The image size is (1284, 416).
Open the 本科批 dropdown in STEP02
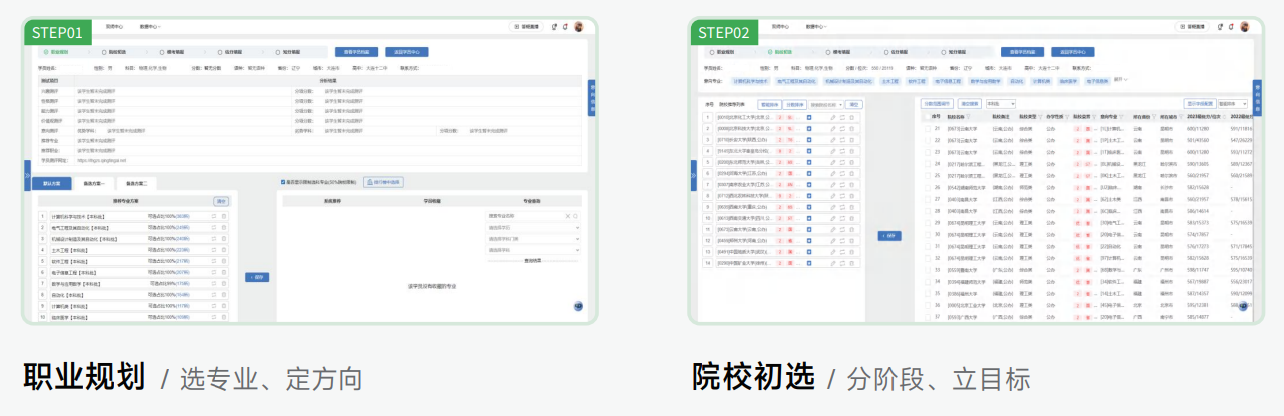point(1000,103)
